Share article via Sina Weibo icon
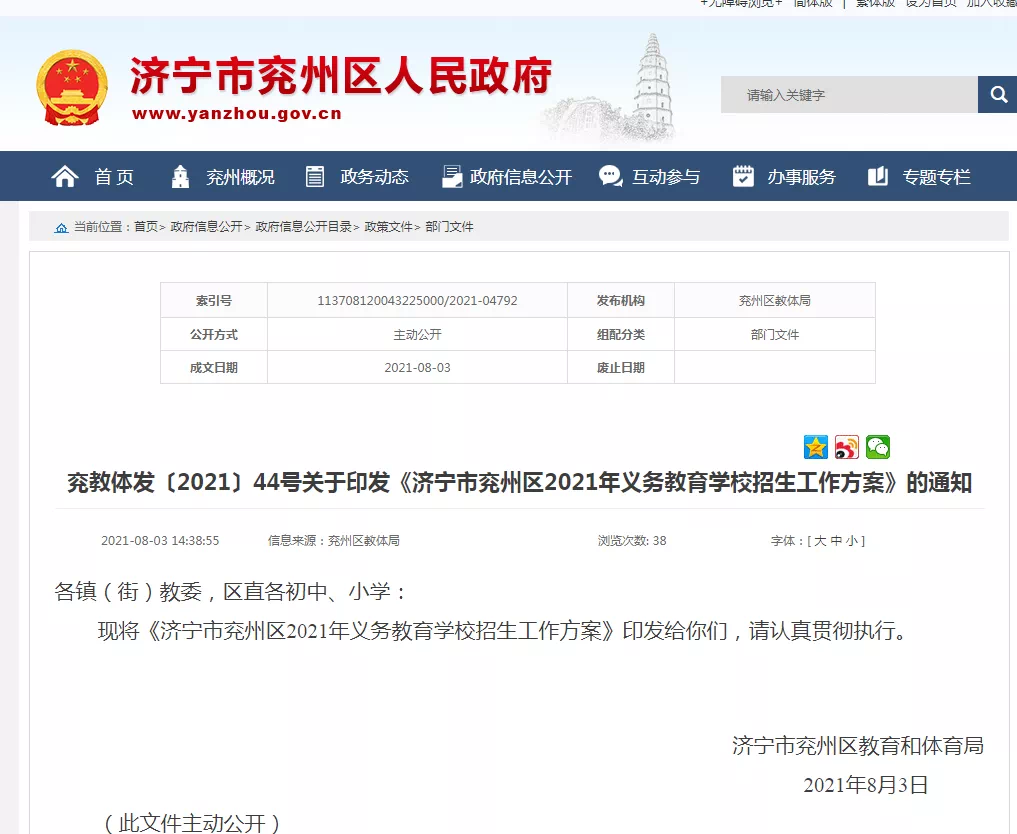The image size is (1017, 834). coord(847,447)
